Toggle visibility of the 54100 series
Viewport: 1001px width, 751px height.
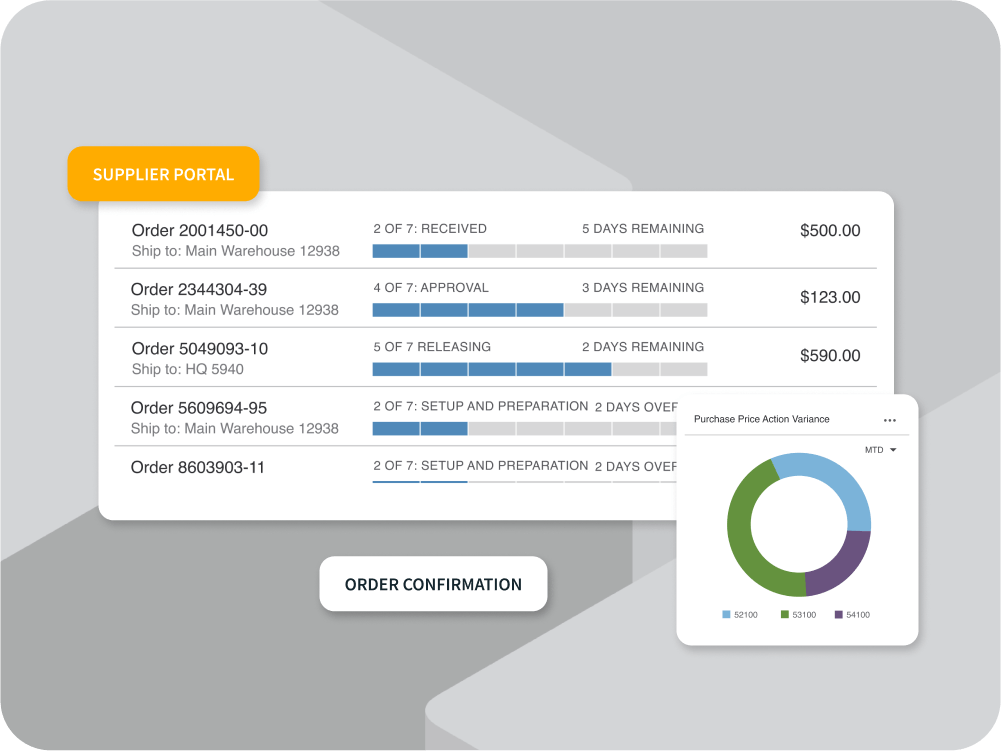tap(840, 614)
